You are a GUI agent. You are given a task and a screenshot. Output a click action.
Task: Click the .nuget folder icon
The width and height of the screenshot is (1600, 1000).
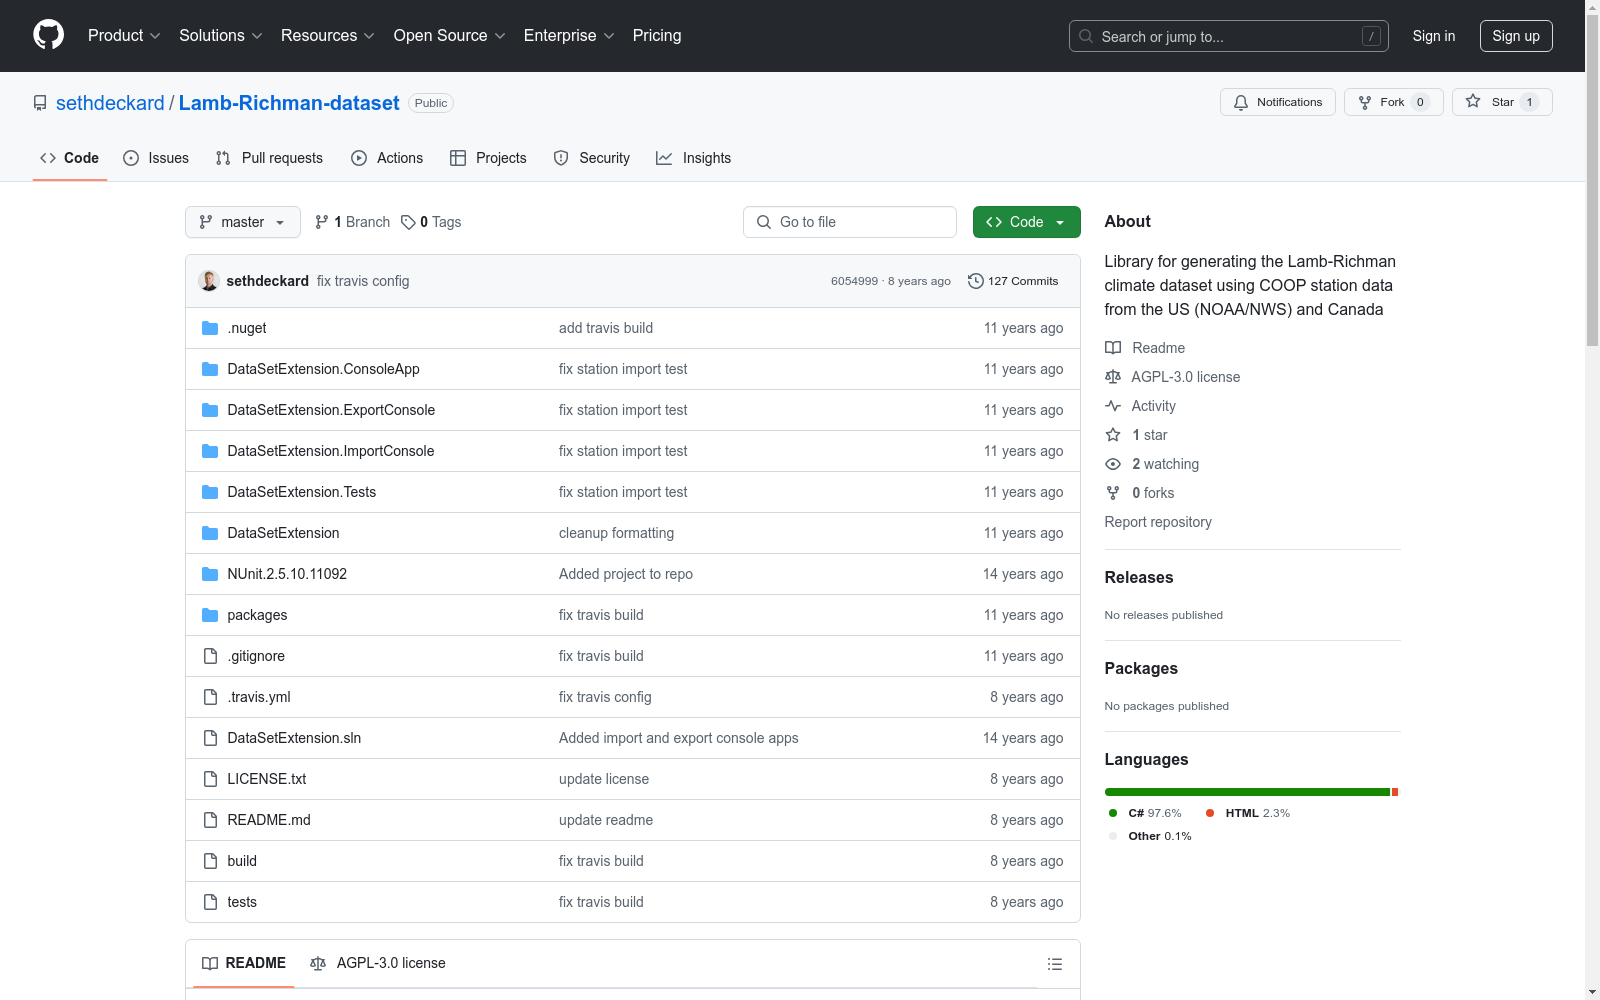click(210, 328)
